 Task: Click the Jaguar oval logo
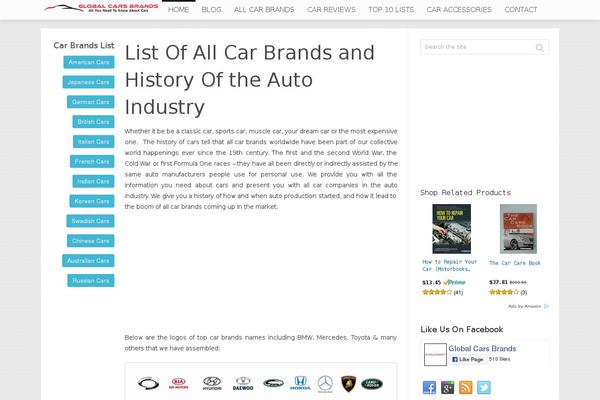[x=273, y=383]
